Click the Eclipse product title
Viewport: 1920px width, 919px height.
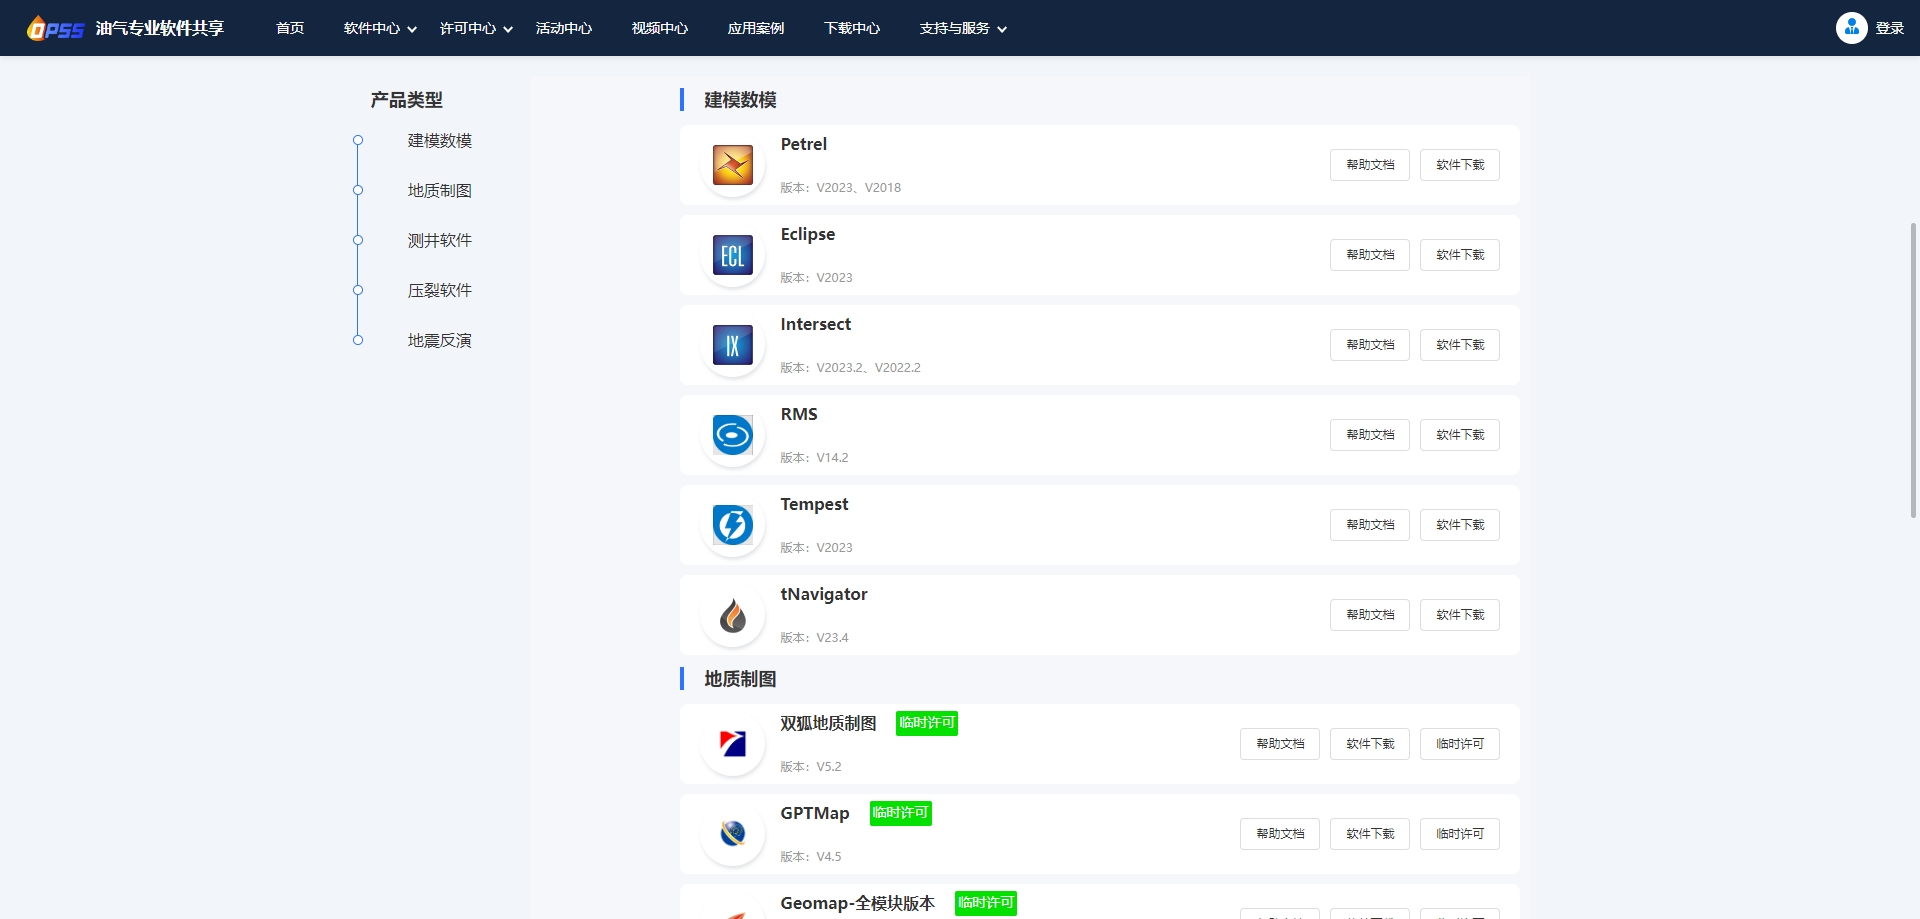tap(808, 234)
